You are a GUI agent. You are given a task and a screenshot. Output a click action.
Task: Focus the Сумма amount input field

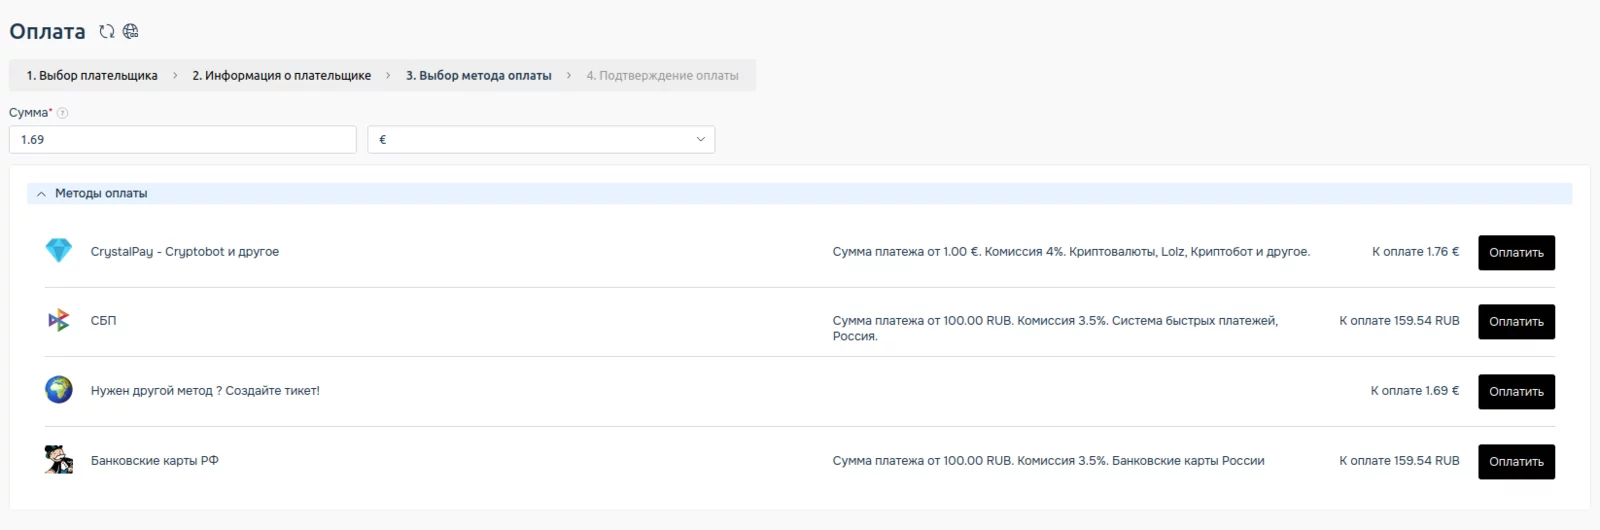click(182, 140)
